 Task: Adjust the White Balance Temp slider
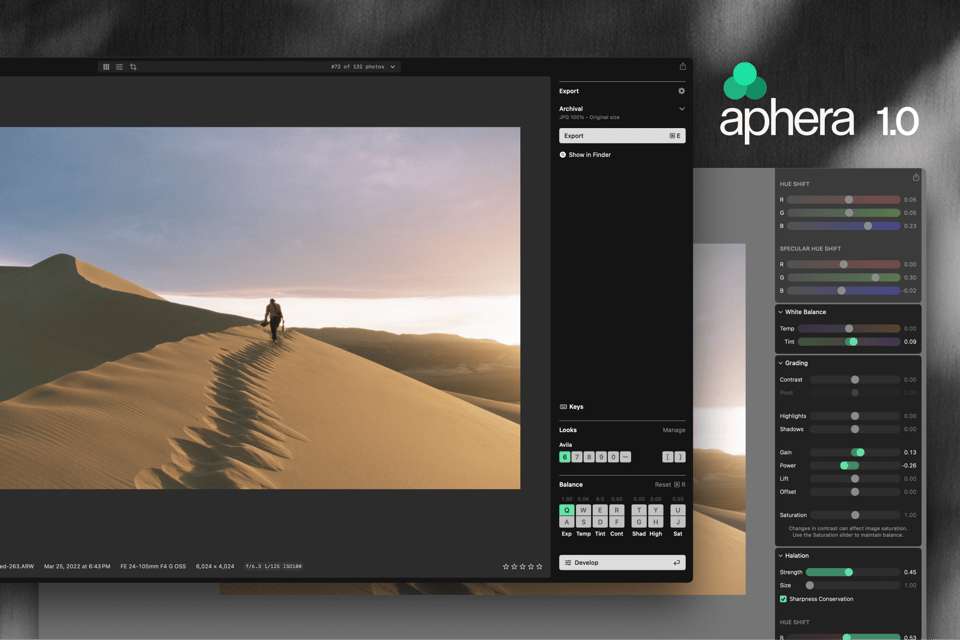click(x=849, y=329)
